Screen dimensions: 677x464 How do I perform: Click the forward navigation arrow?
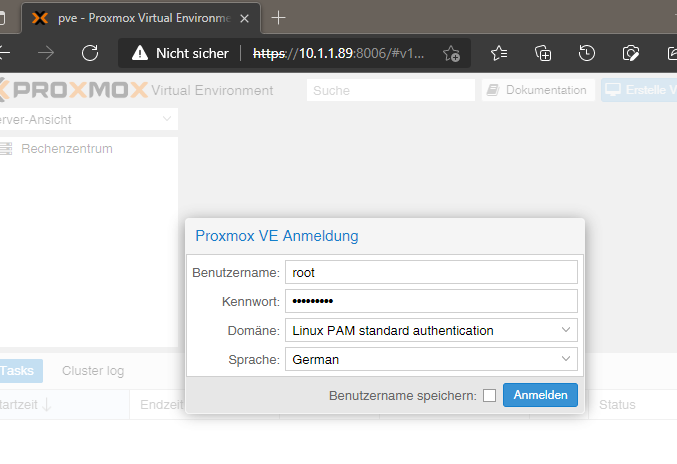[46, 53]
